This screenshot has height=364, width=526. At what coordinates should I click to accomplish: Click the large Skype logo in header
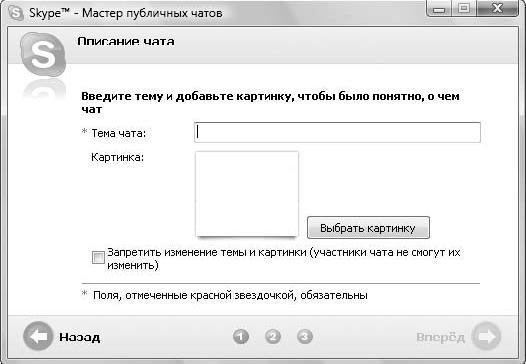[x=43, y=54]
